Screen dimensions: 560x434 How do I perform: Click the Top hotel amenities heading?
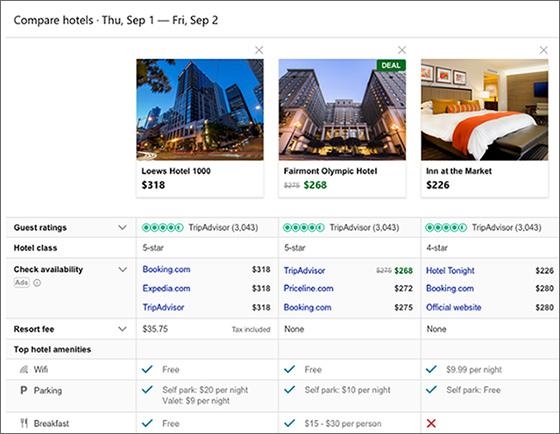tap(52, 349)
